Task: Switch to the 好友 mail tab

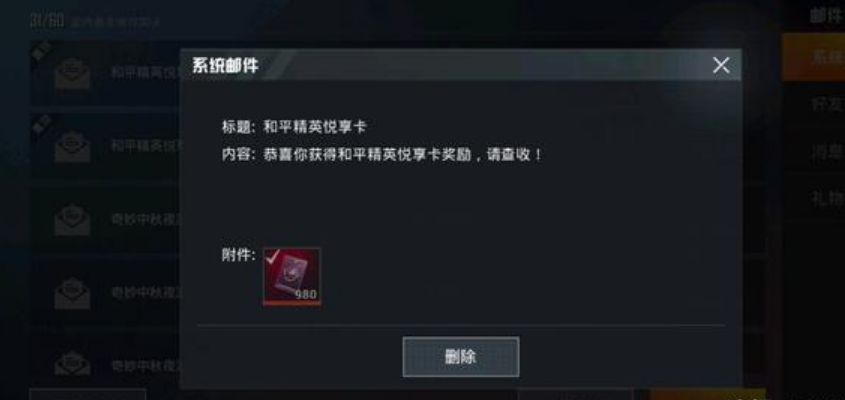Action: coord(827,104)
